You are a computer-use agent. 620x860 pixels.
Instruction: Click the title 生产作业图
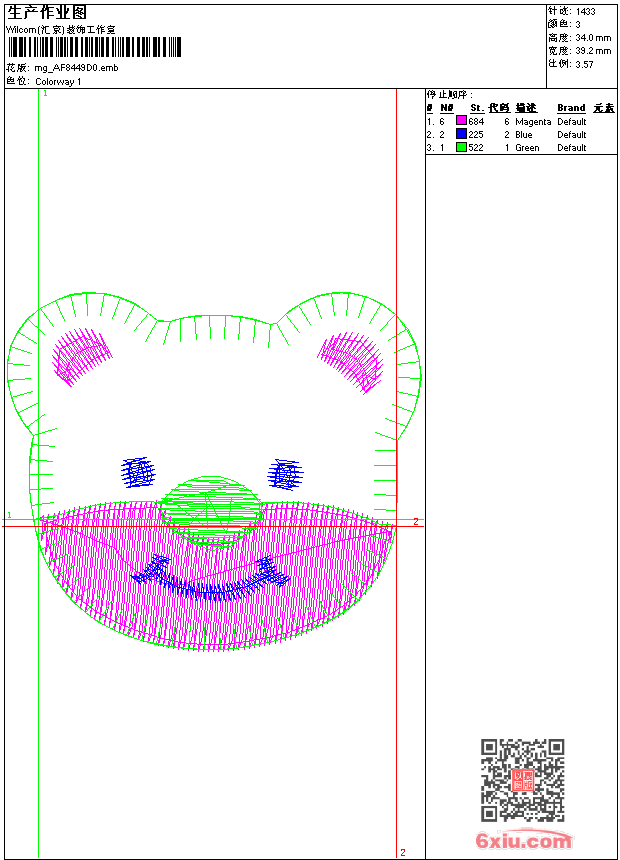tap(47, 13)
